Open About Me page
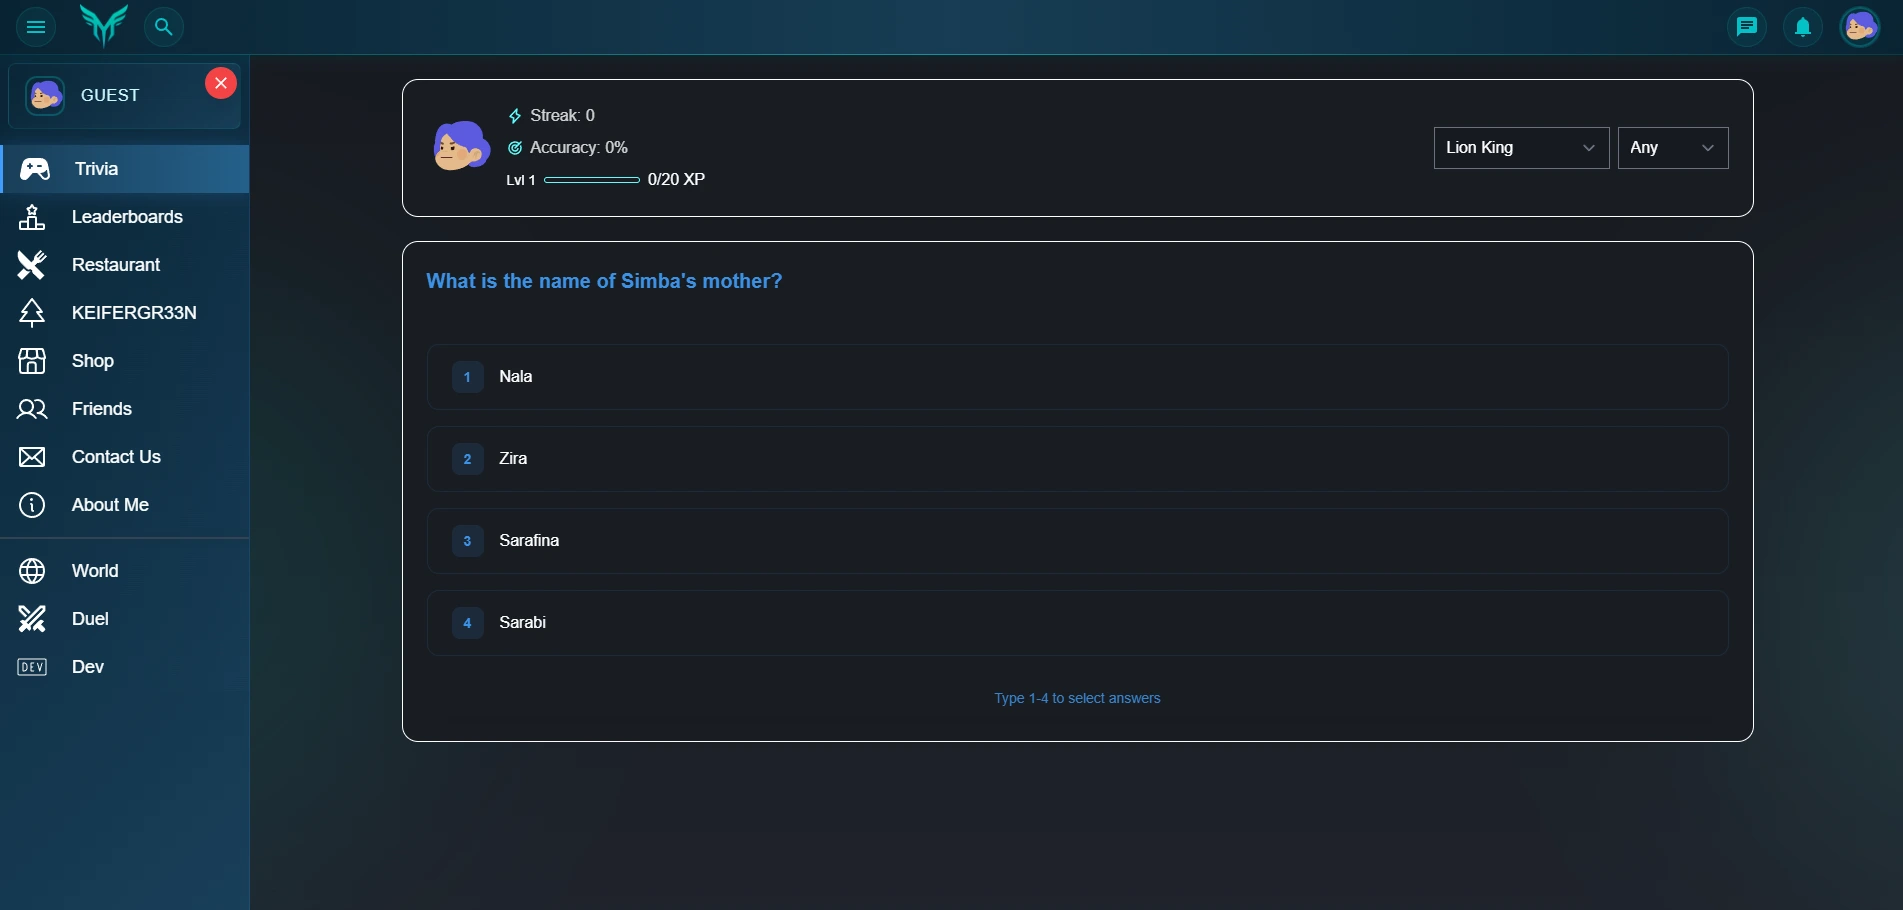1903x910 pixels. (x=125, y=505)
